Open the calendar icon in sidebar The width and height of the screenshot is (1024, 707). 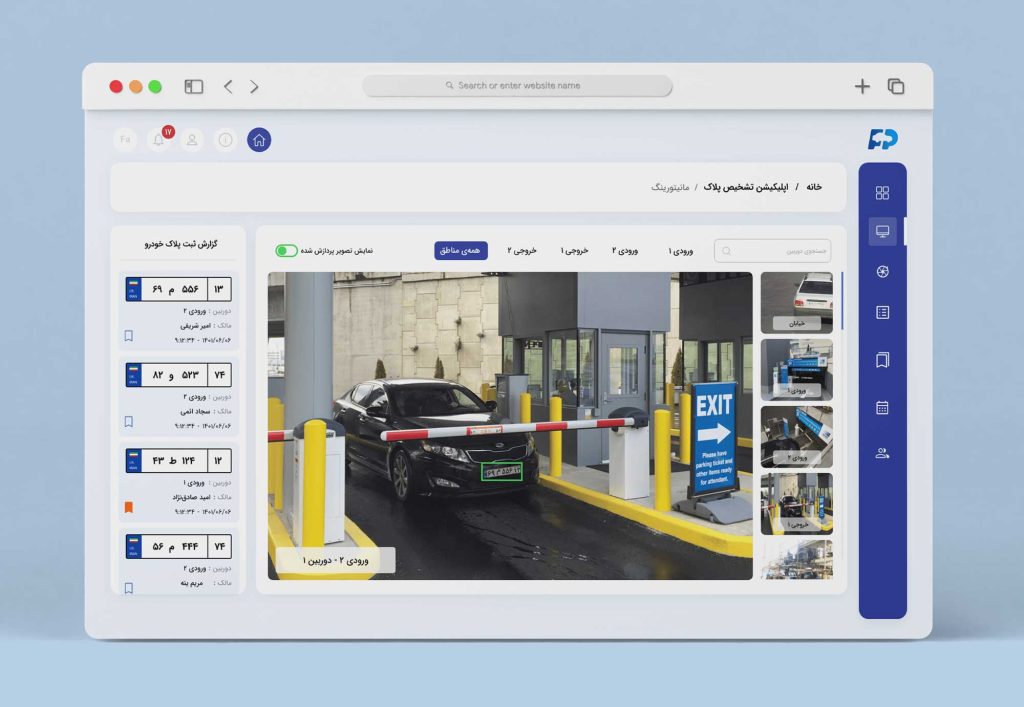point(882,407)
